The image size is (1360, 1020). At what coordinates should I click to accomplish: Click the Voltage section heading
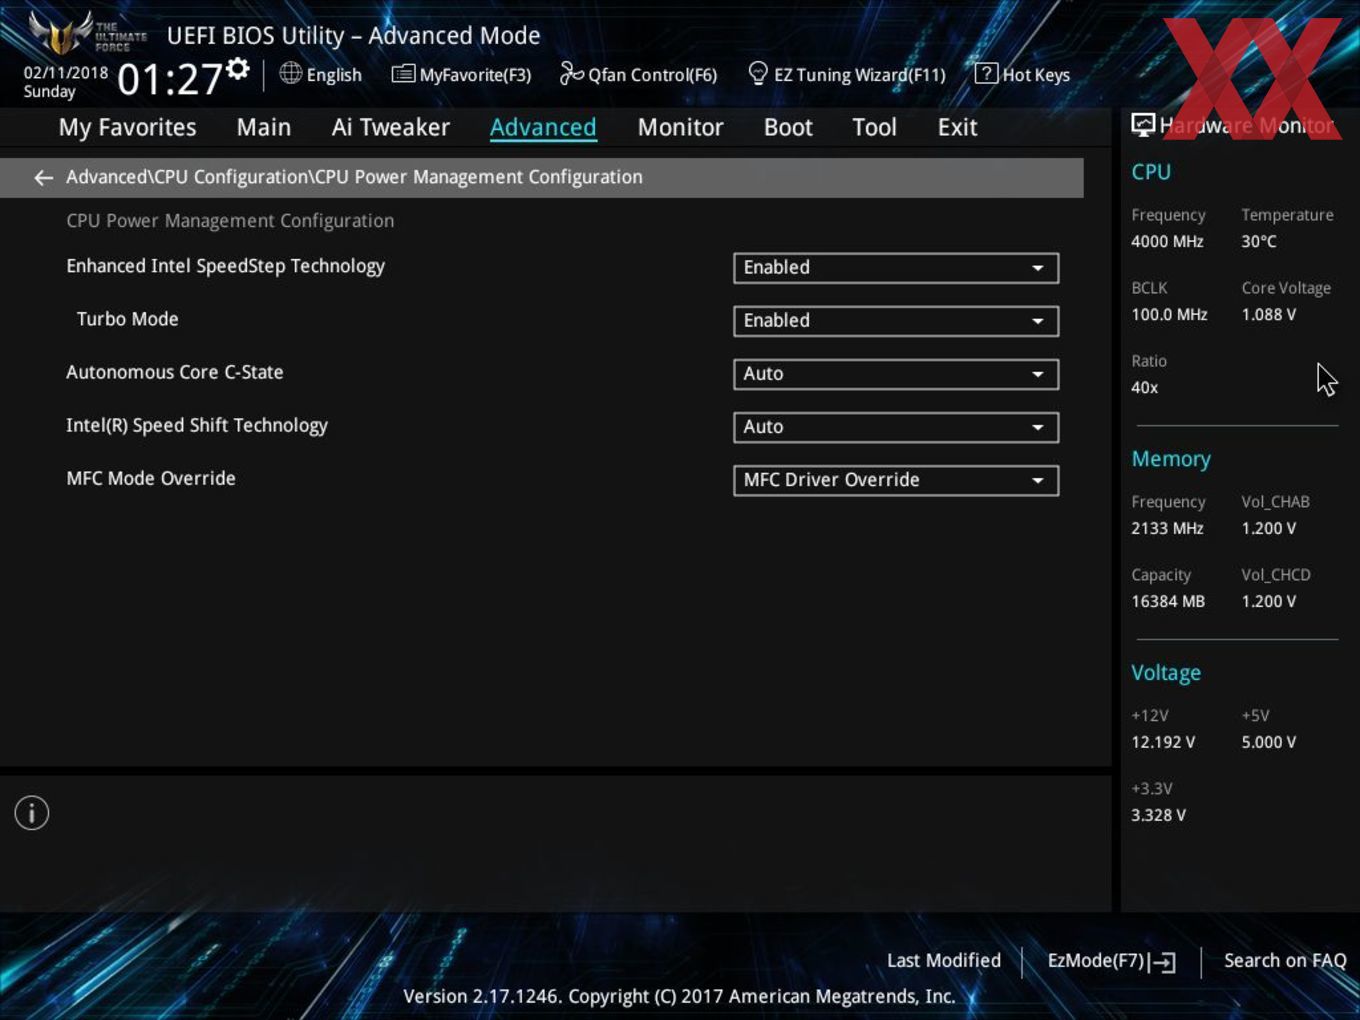(1166, 673)
